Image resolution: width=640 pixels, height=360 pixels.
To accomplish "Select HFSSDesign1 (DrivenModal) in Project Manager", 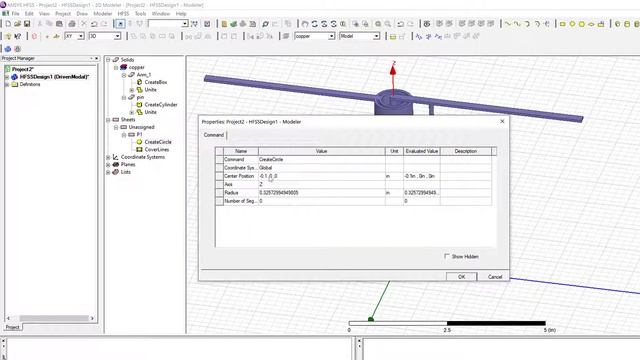I will [54, 77].
